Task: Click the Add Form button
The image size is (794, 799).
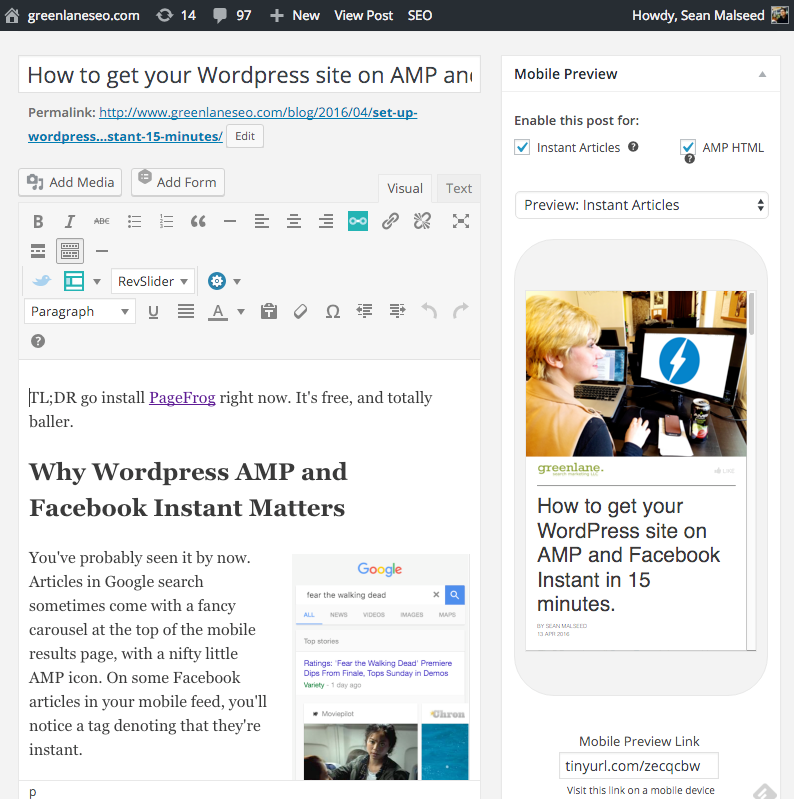Action: point(178,182)
